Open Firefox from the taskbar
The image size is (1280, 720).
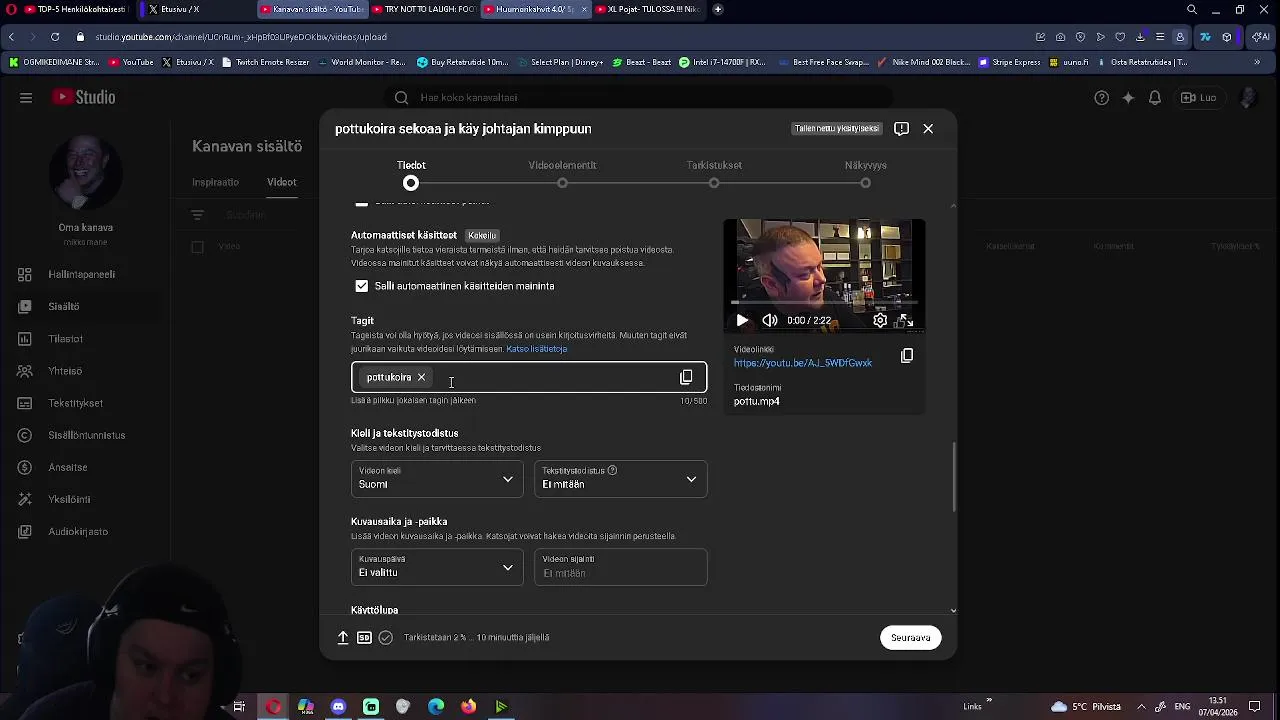468,707
